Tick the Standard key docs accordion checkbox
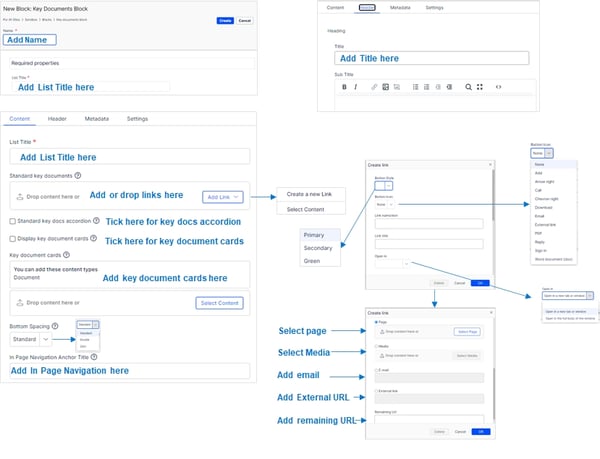Image resolution: width=600 pixels, height=459 pixels. 13,221
